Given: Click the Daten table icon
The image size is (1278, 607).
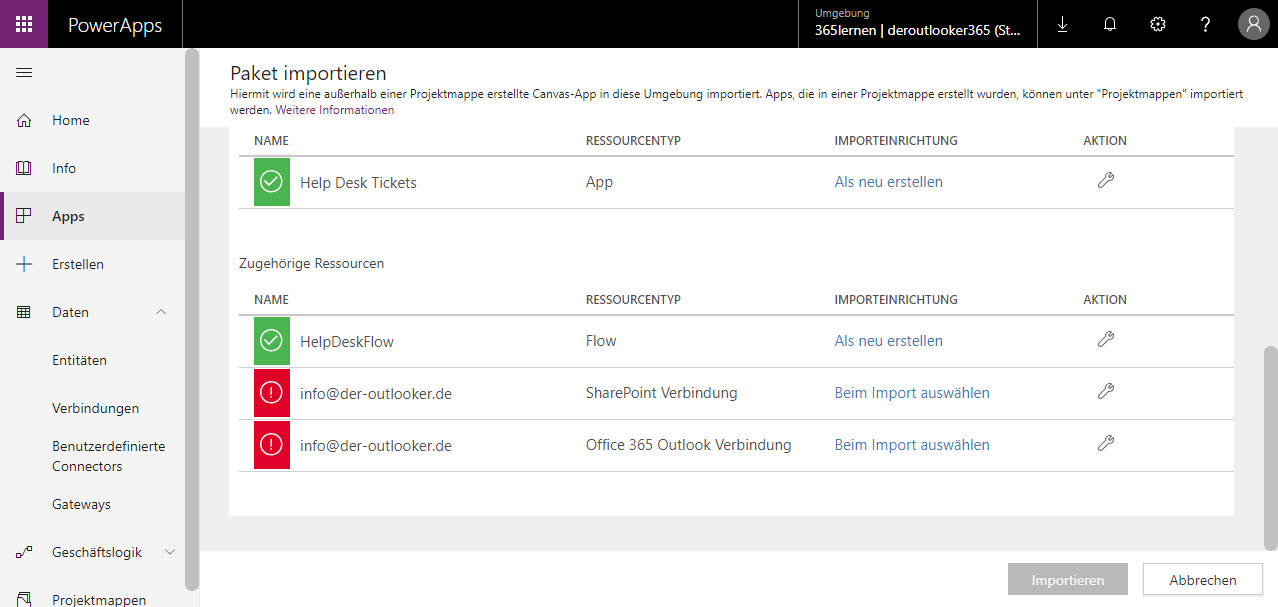Looking at the screenshot, I should pos(25,312).
